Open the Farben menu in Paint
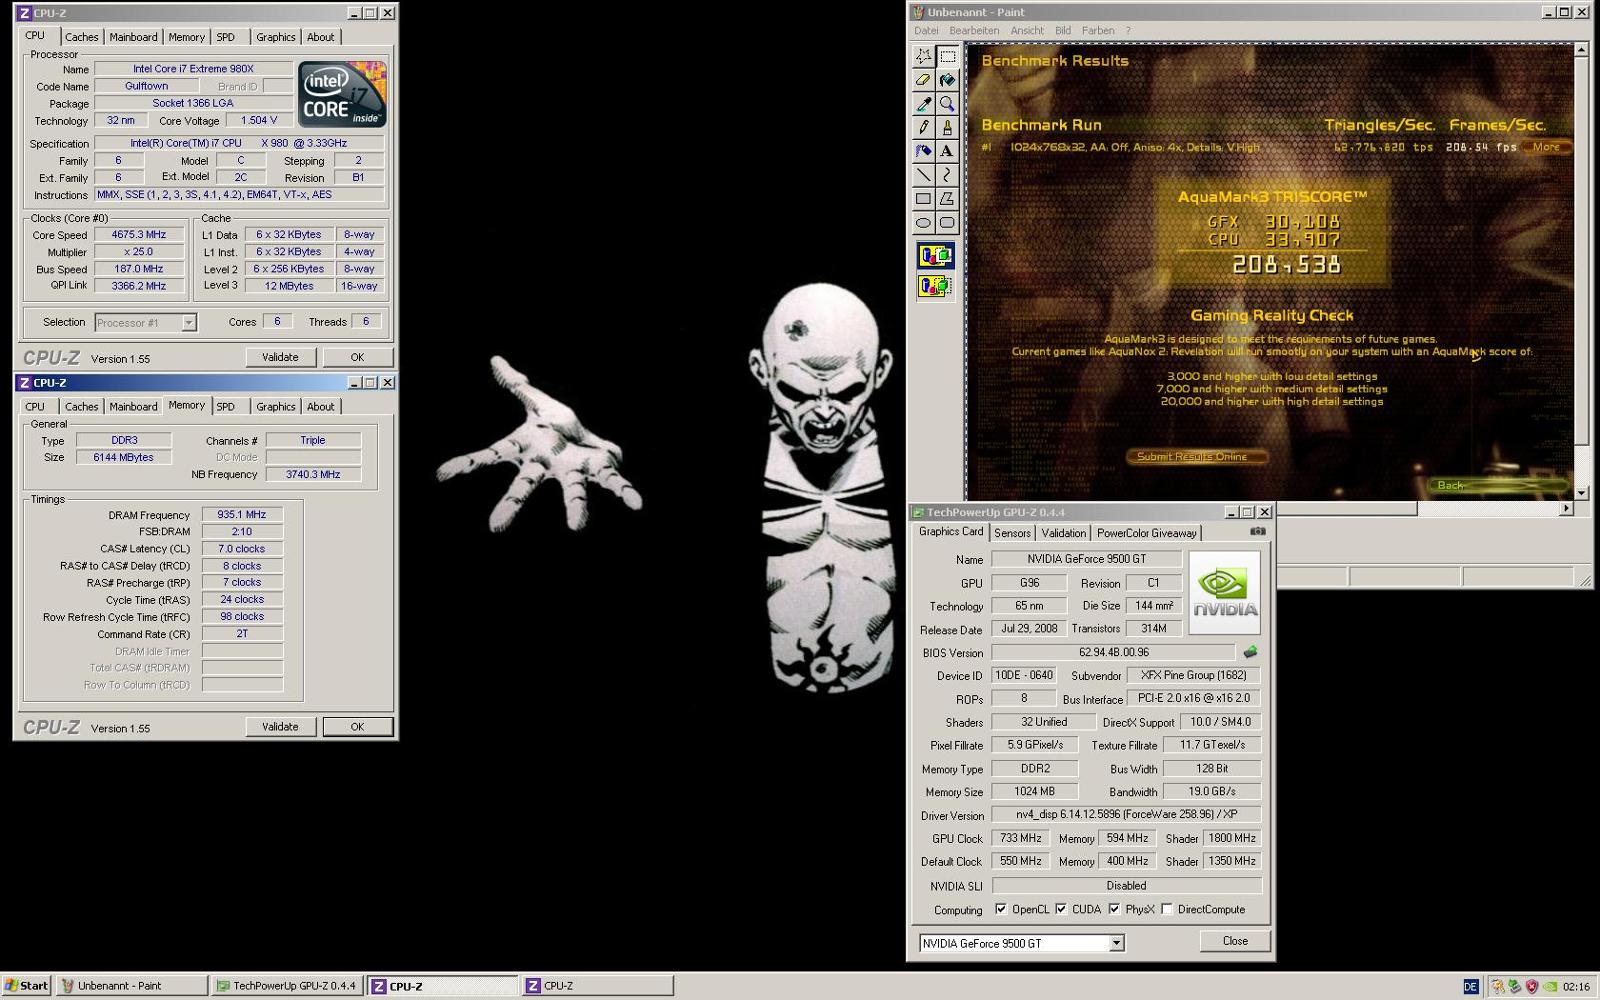Image resolution: width=1600 pixels, height=1000 pixels. coord(1098,31)
